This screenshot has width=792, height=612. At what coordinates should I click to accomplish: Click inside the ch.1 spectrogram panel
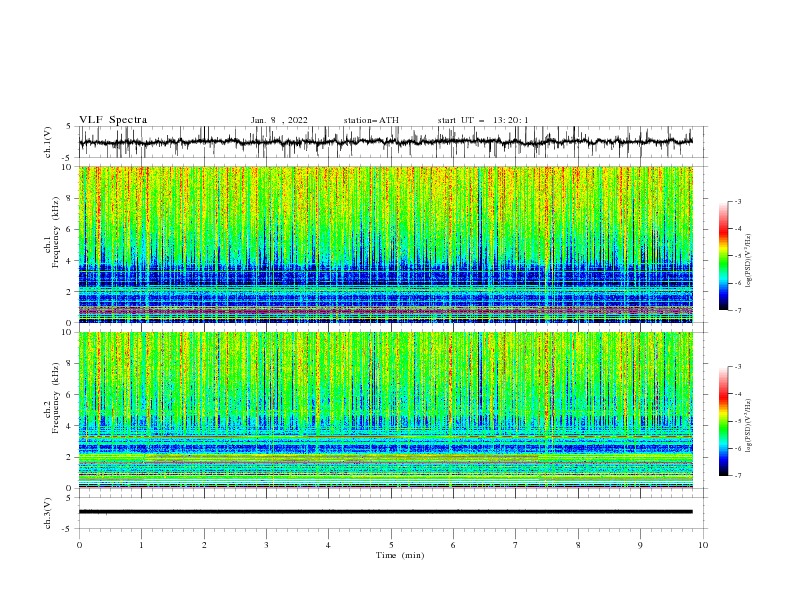(x=385, y=244)
